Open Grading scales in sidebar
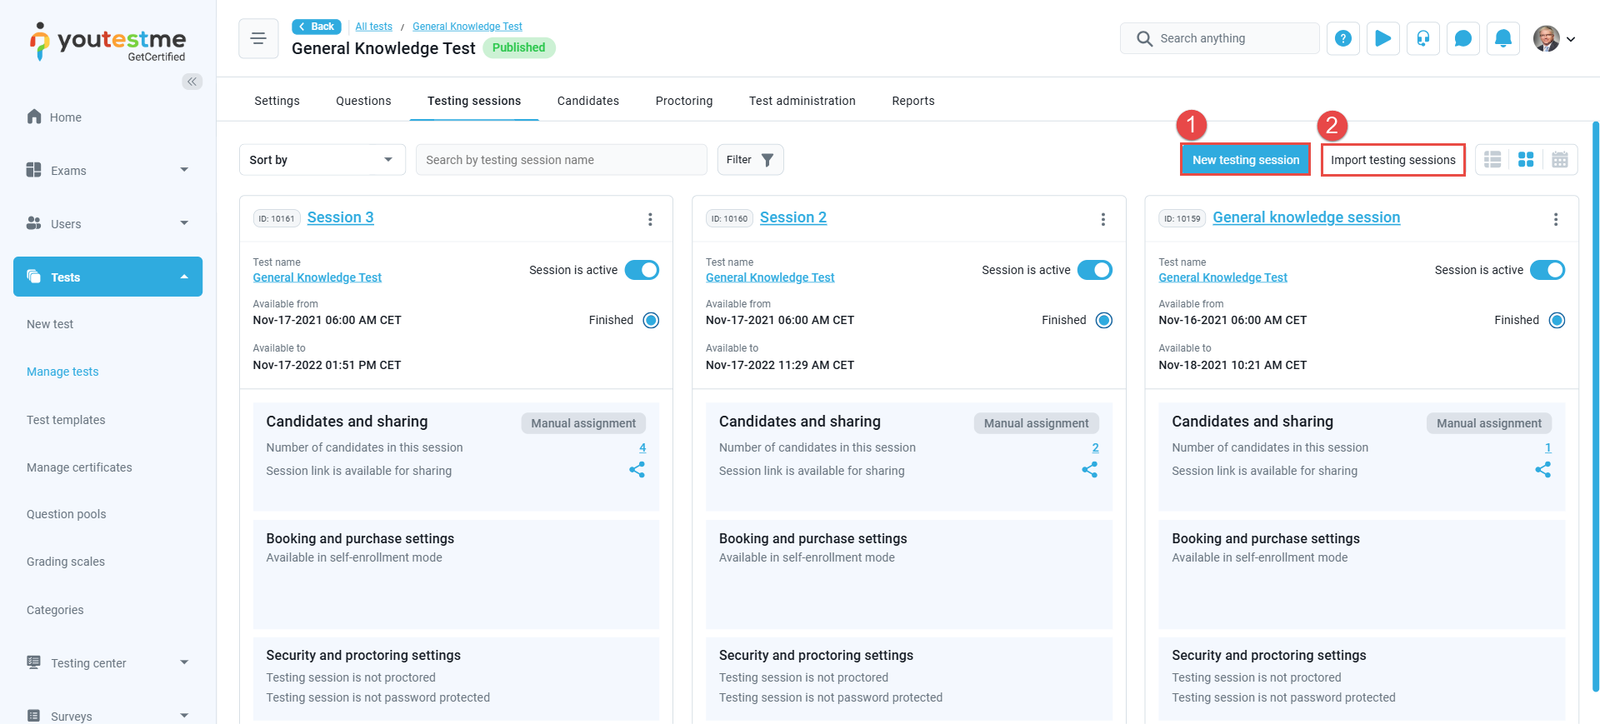This screenshot has height=724, width=1600. click(x=65, y=562)
